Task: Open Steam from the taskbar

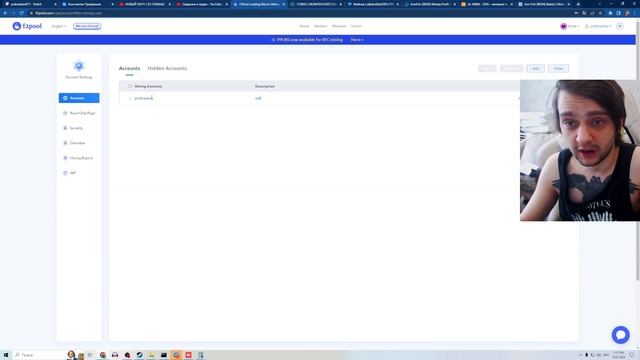Action: pos(139,355)
